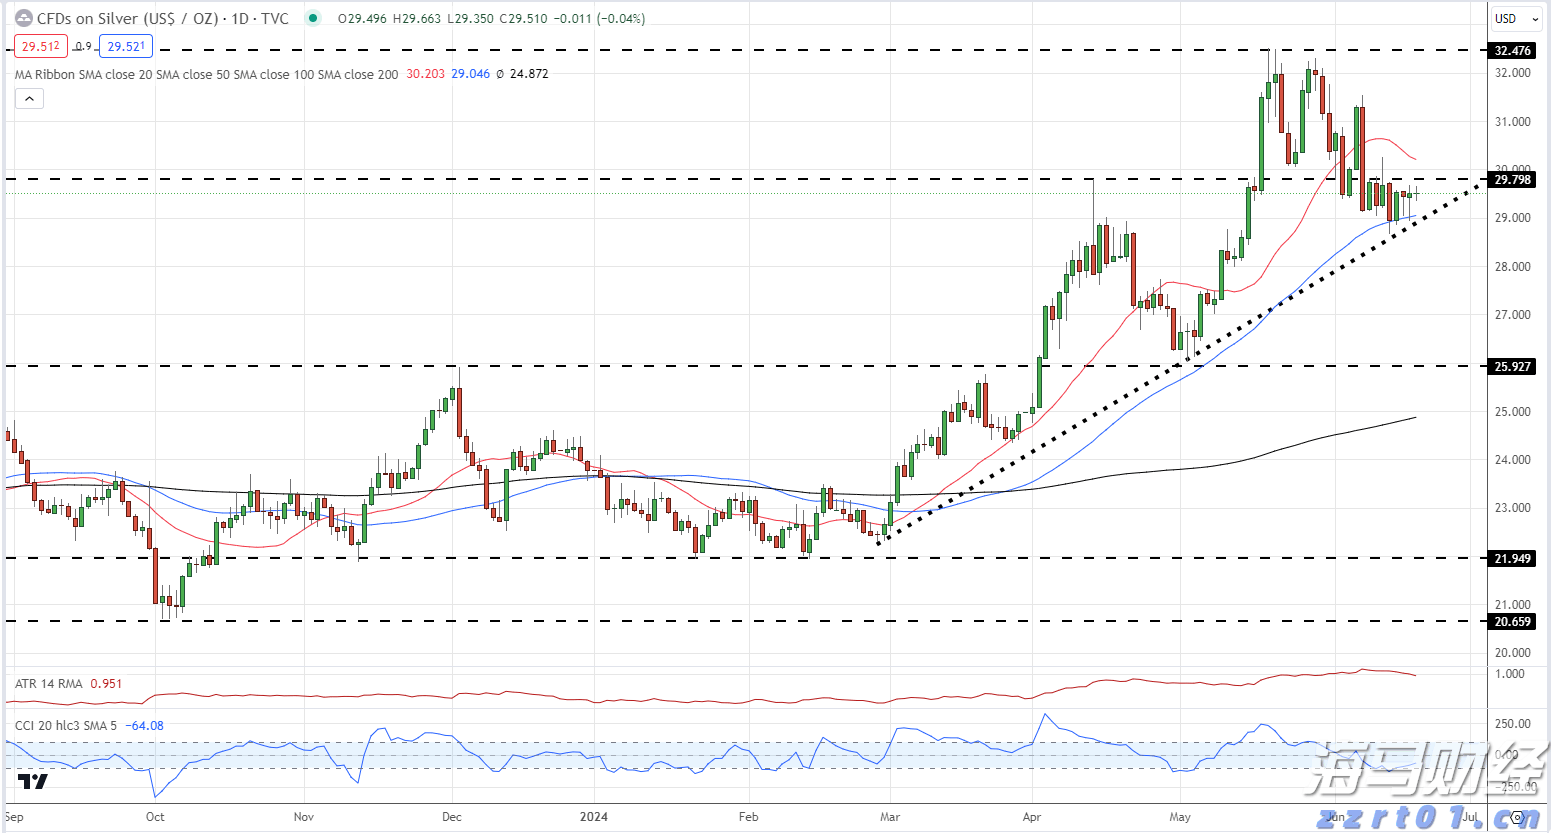Click the 24.000 price axis tick
1551x833 pixels.
pos(1513,460)
